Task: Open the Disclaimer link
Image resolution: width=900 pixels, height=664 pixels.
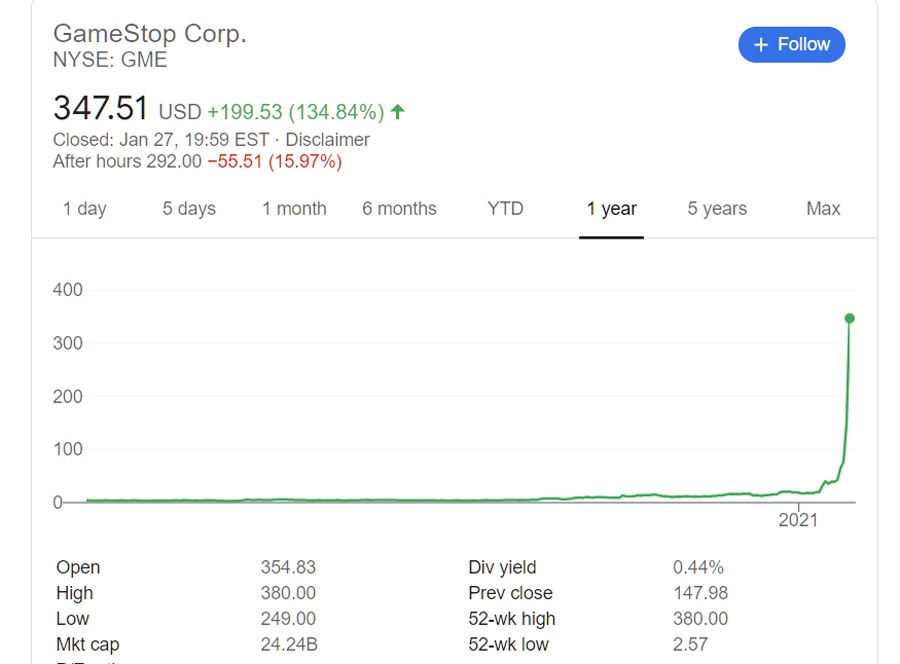Action: (x=327, y=140)
